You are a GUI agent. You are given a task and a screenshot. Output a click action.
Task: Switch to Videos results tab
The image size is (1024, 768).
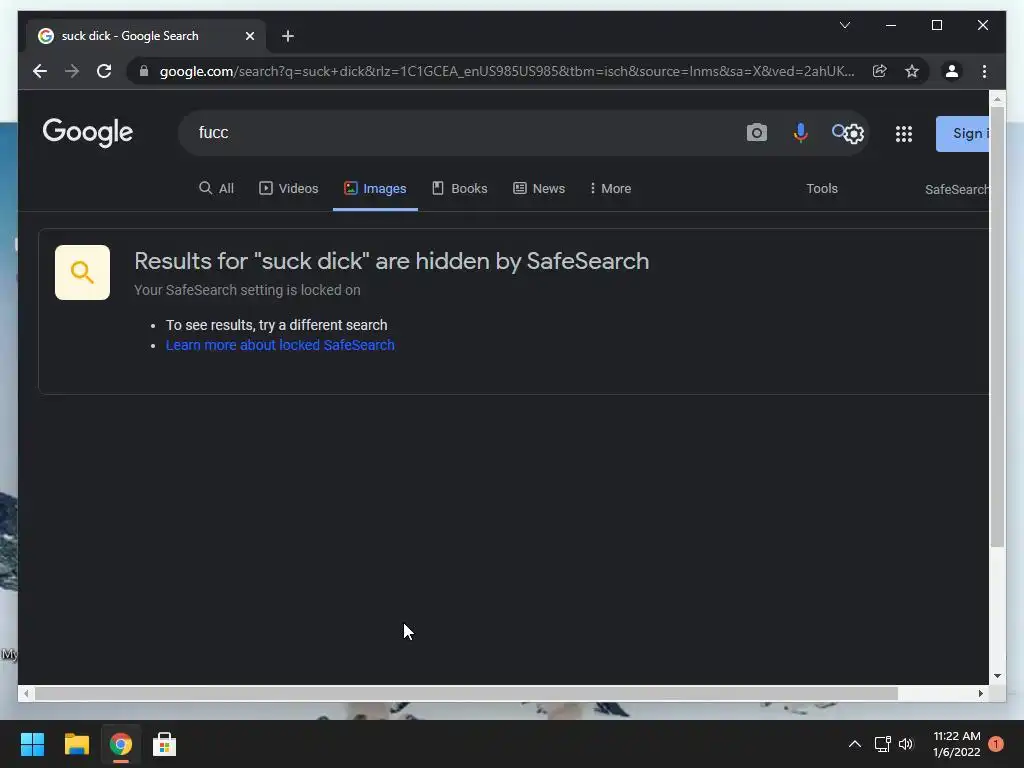[x=289, y=188]
